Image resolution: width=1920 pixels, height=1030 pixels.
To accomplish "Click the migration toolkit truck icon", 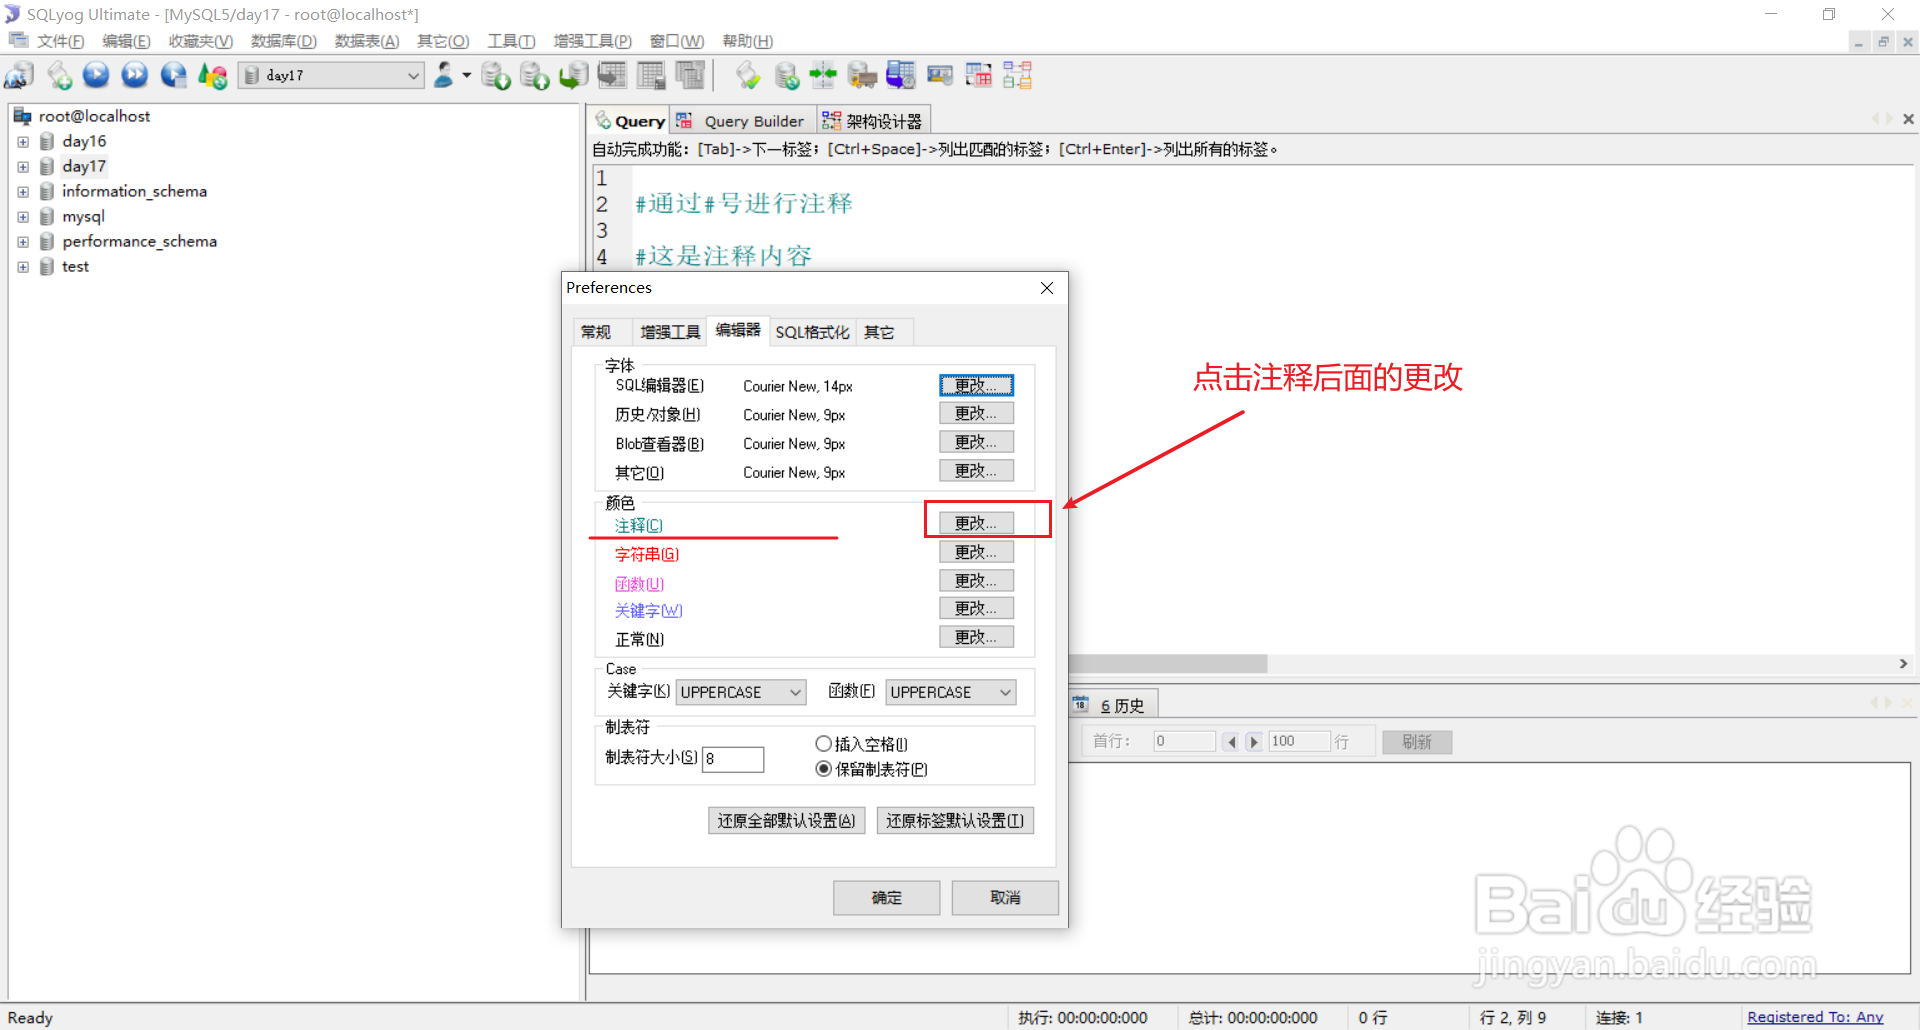I will (862, 75).
